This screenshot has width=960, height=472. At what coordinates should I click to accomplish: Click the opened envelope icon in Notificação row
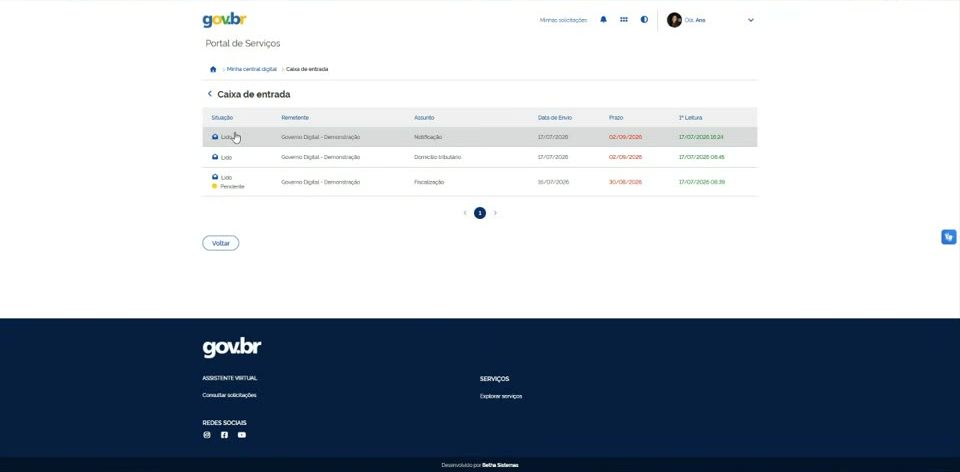215,137
